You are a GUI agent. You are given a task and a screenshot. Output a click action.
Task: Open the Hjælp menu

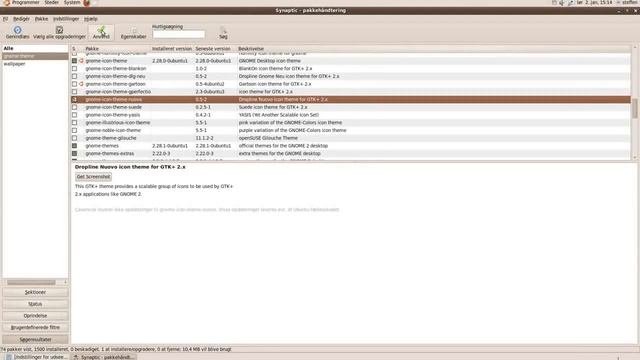click(91, 19)
